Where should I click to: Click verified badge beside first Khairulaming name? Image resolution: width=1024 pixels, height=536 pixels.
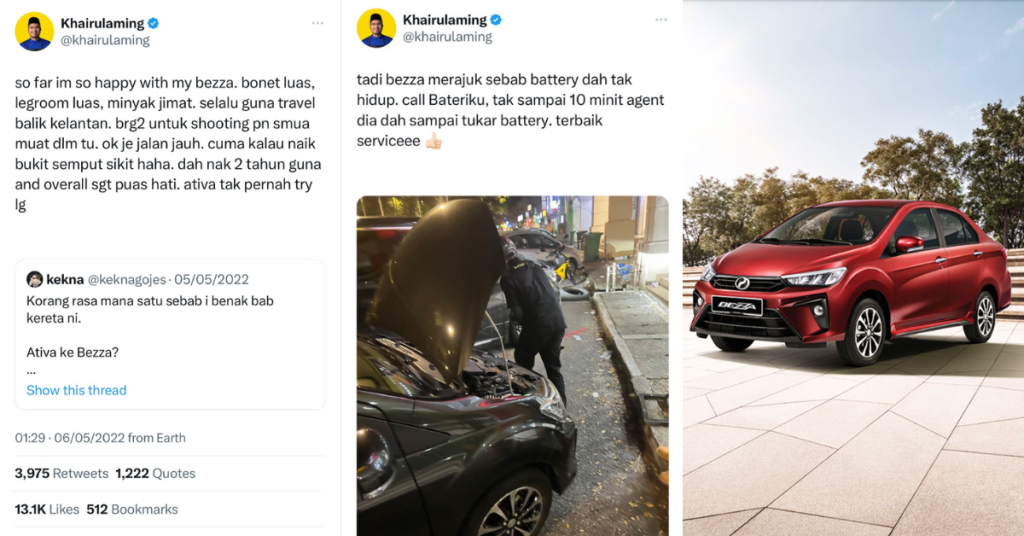click(153, 24)
